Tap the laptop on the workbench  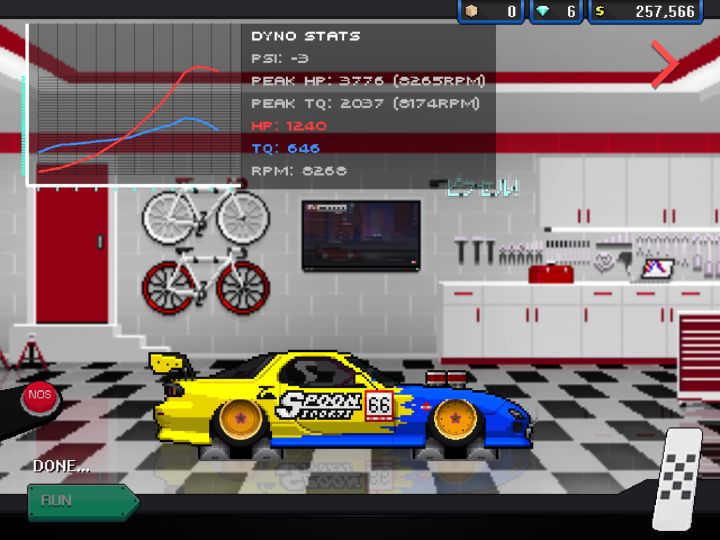point(658,268)
